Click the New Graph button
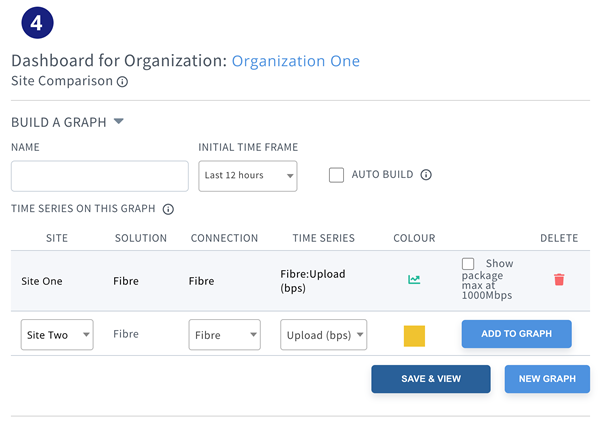The width and height of the screenshot is (601, 421). point(547,379)
